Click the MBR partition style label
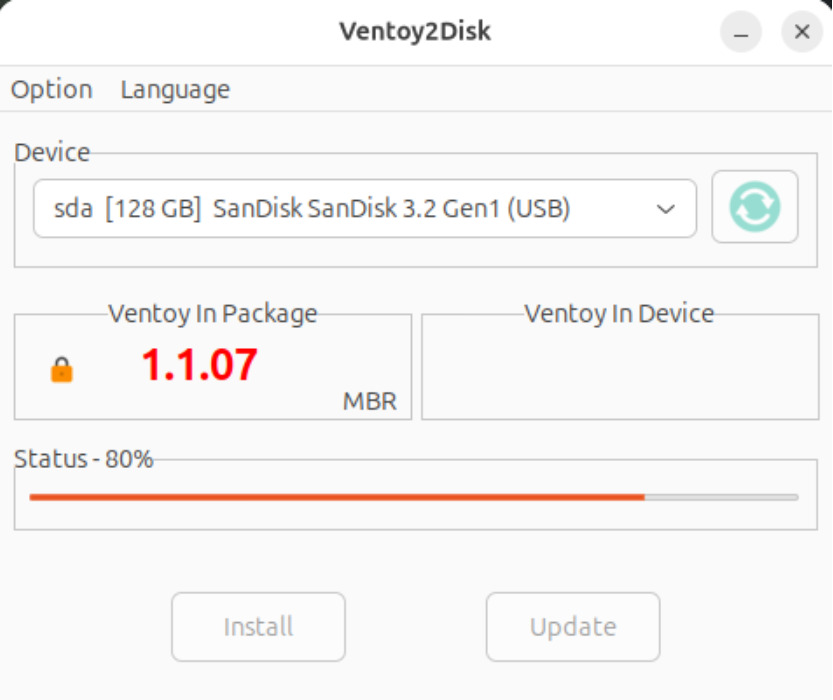 370,402
